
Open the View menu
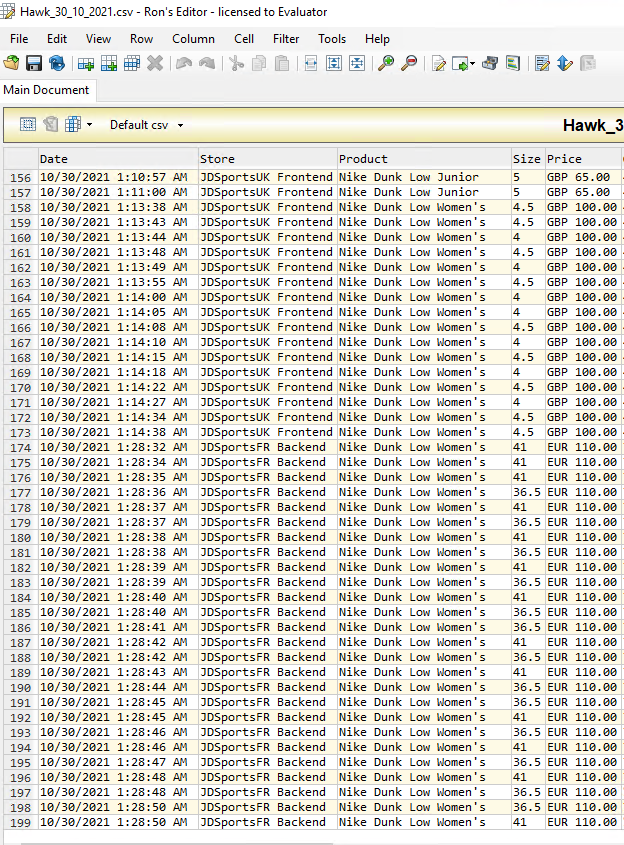98,39
